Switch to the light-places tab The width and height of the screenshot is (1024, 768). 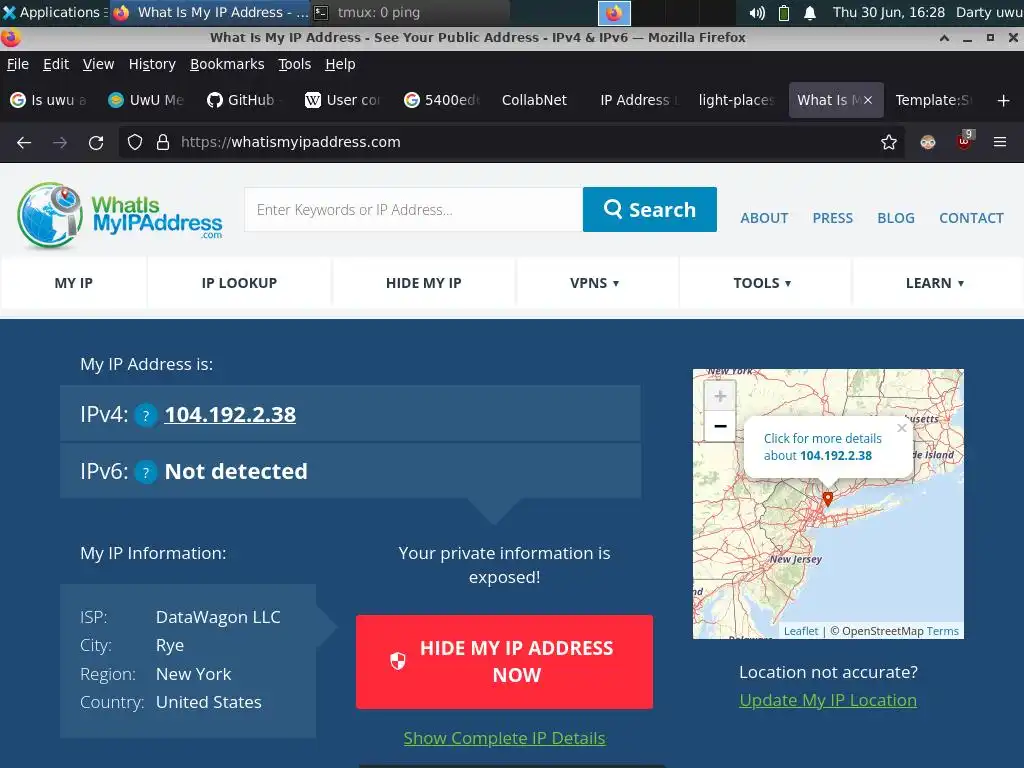click(738, 100)
